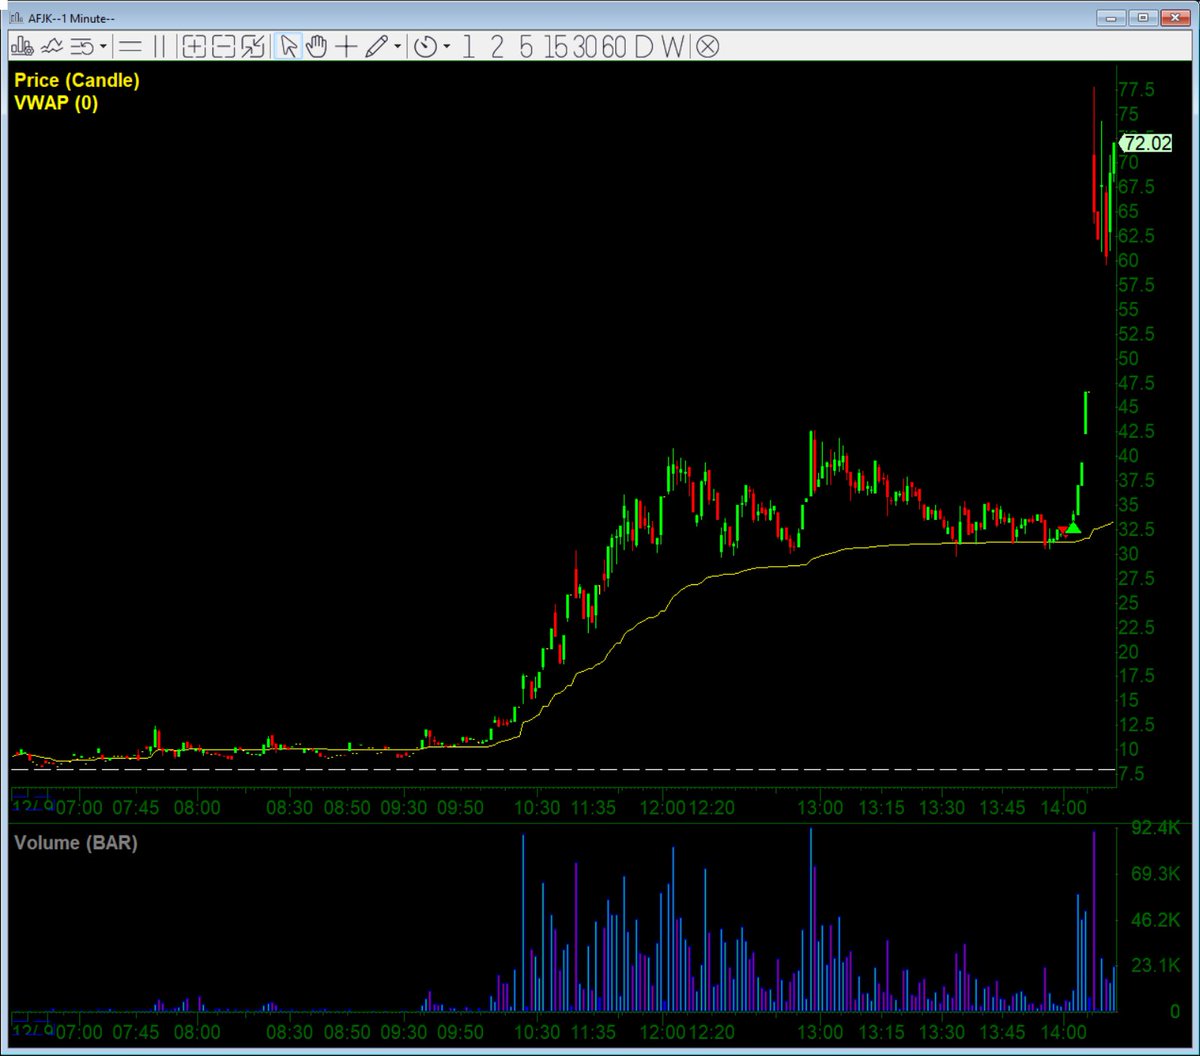This screenshot has width=1200, height=1056.
Task: Open the studies wavy-lines icon
Action: pyautogui.click(x=53, y=46)
